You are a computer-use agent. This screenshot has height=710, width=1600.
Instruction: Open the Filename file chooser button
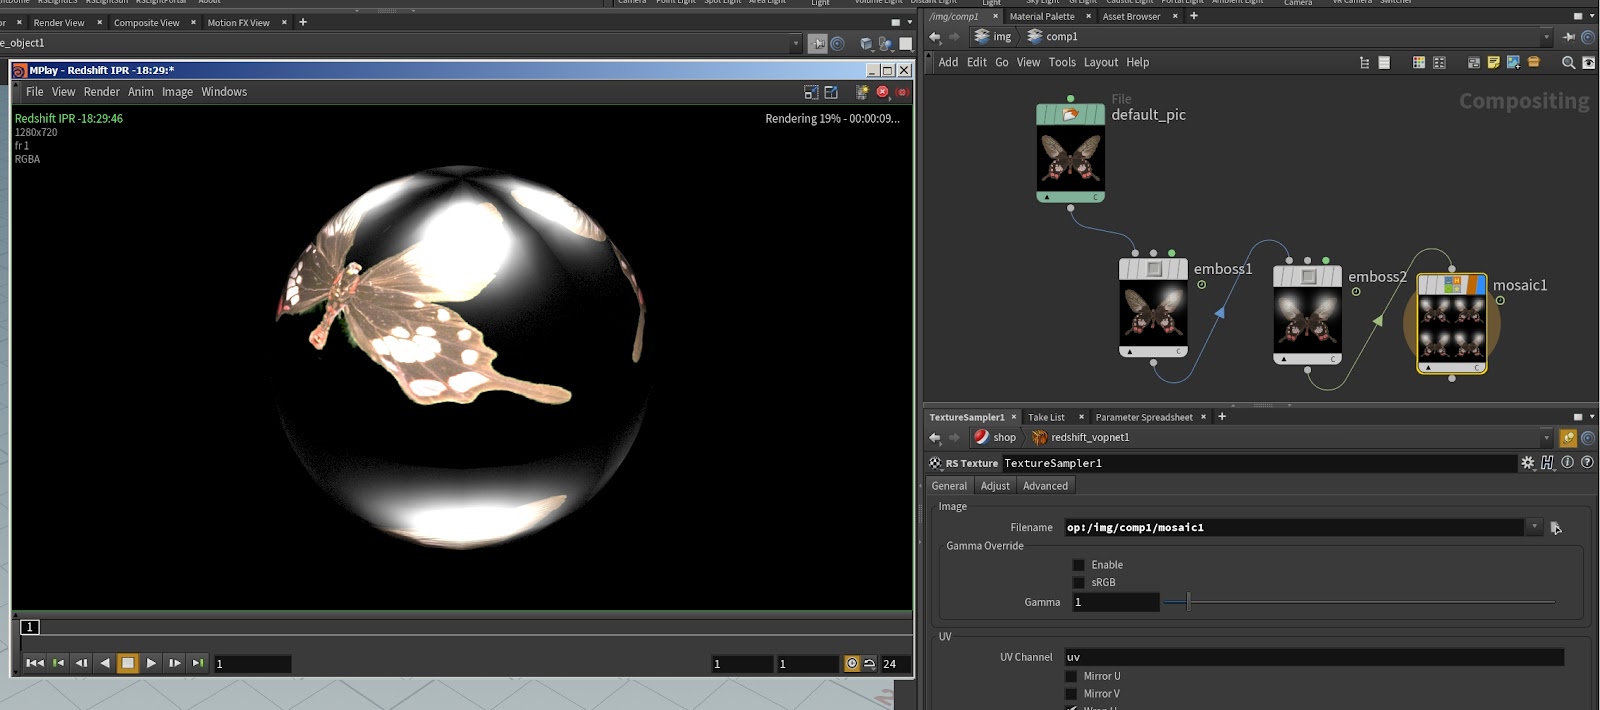(1556, 528)
